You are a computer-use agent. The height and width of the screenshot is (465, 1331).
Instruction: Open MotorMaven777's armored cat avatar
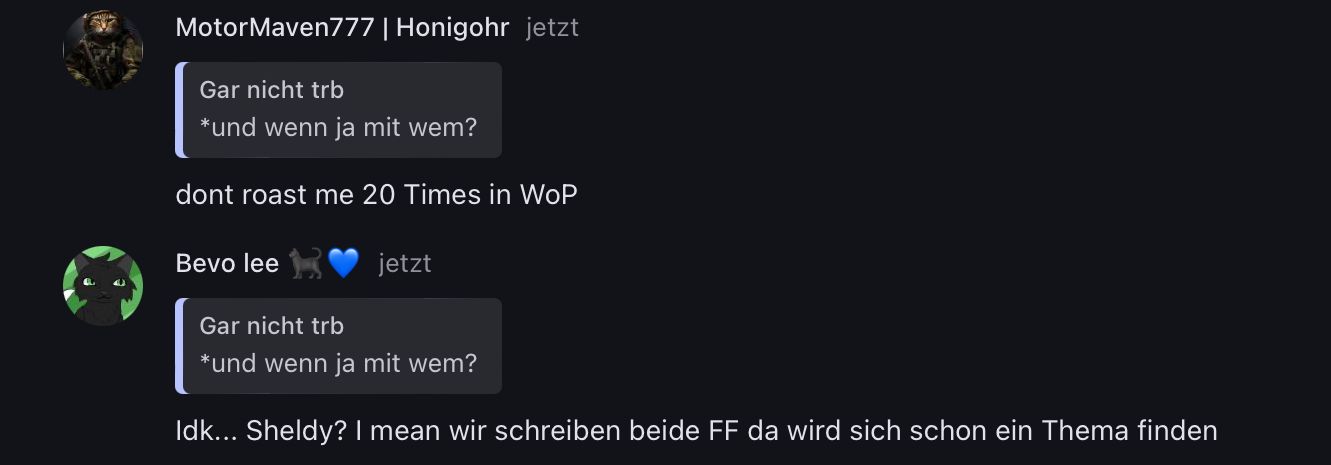(x=103, y=49)
